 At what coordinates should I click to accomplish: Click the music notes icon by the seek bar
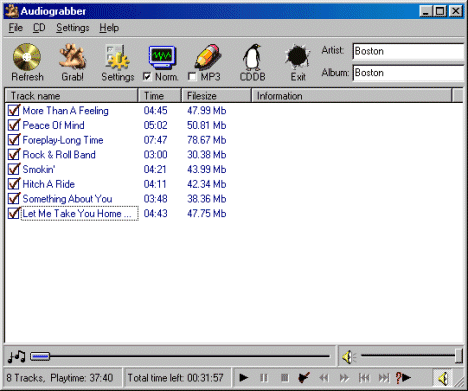pos(16,356)
